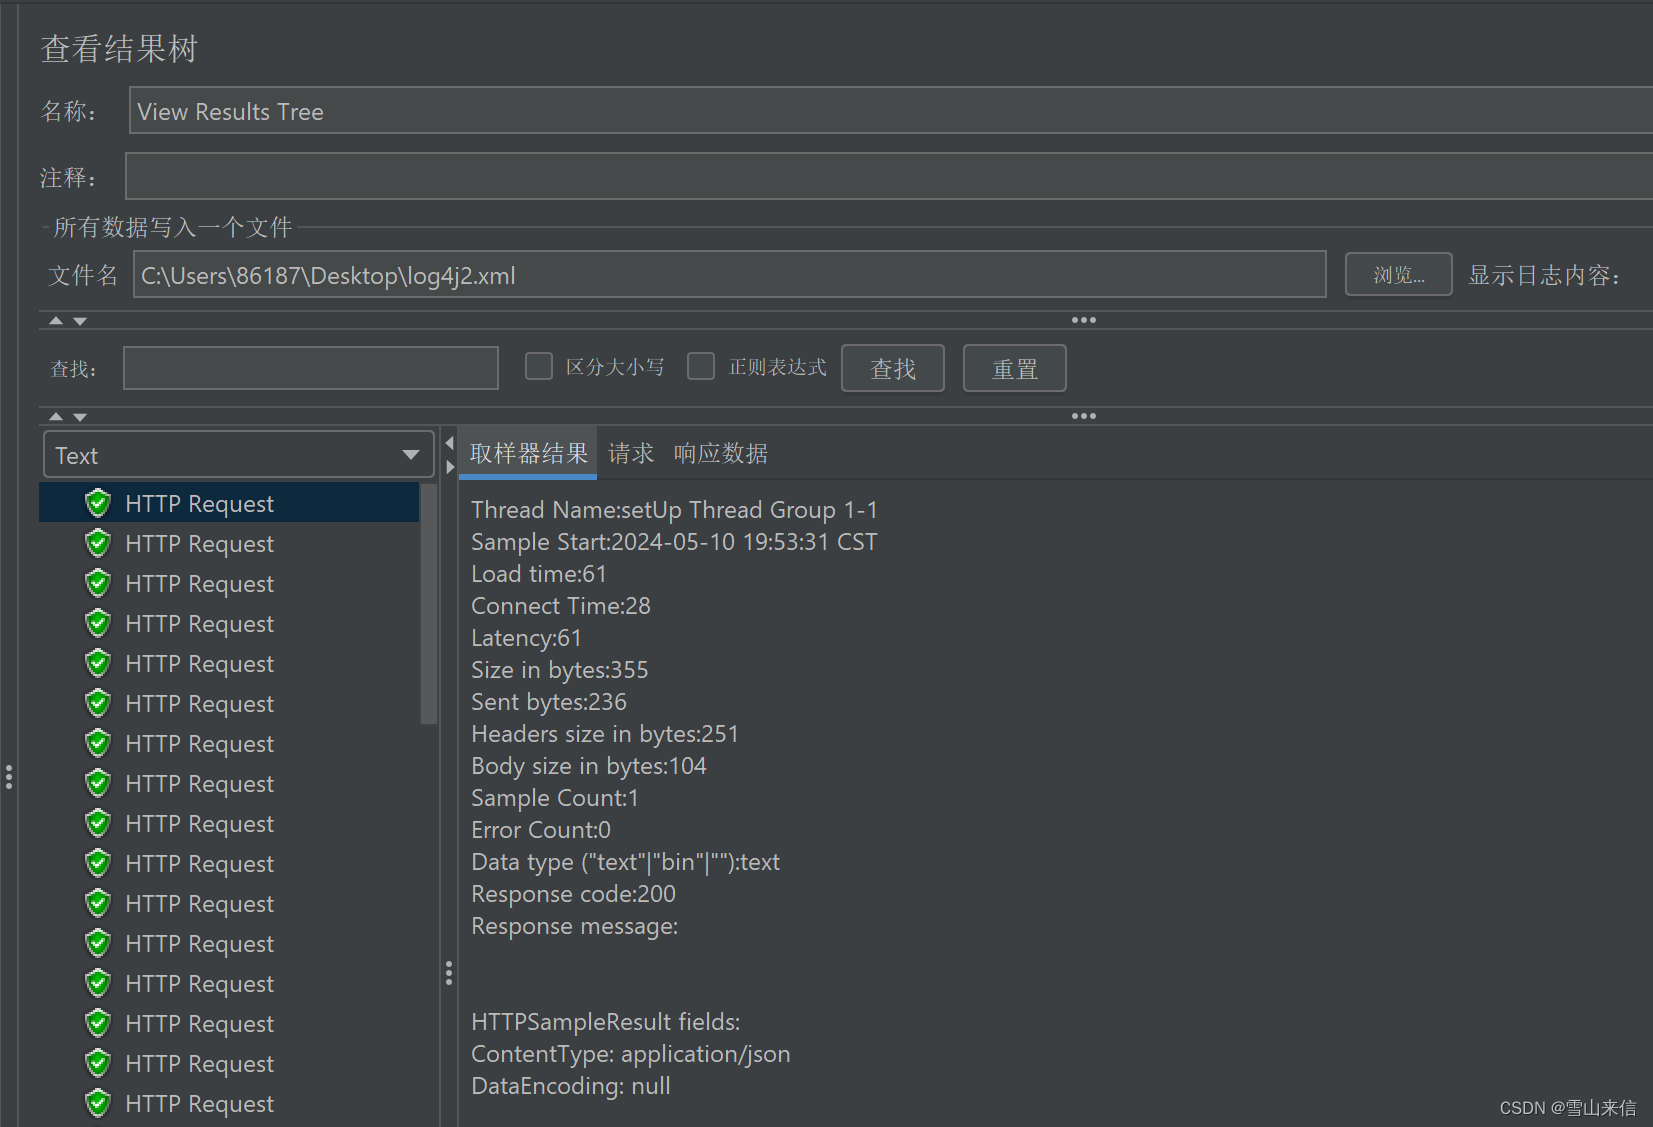Click the green shield icon of the first HTTP Request
The width and height of the screenshot is (1653, 1127).
pyautogui.click(x=98, y=503)
